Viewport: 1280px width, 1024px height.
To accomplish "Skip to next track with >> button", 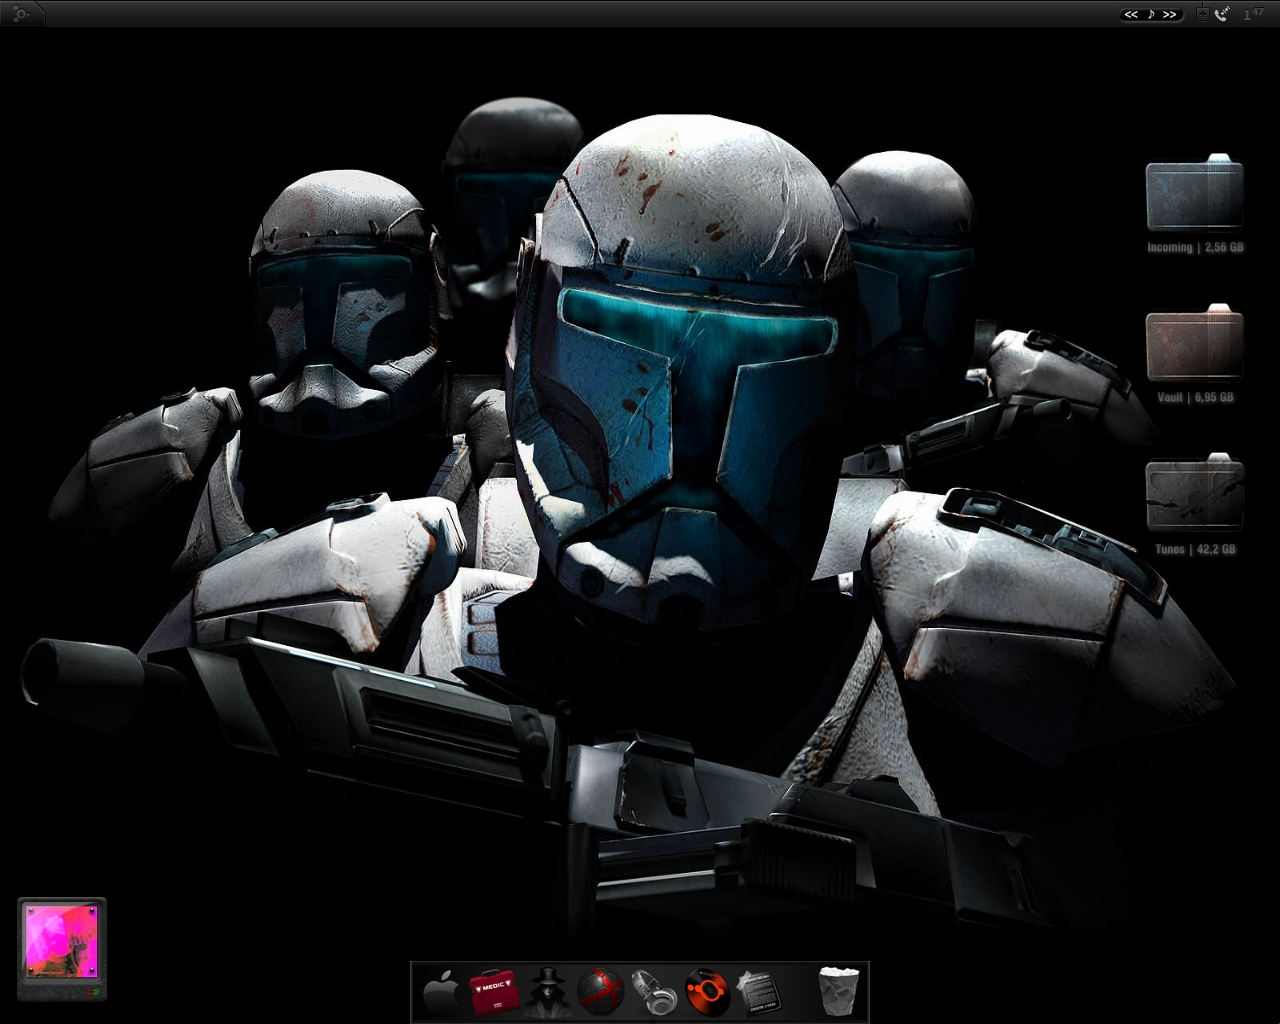I will [x=1169, y=14].
